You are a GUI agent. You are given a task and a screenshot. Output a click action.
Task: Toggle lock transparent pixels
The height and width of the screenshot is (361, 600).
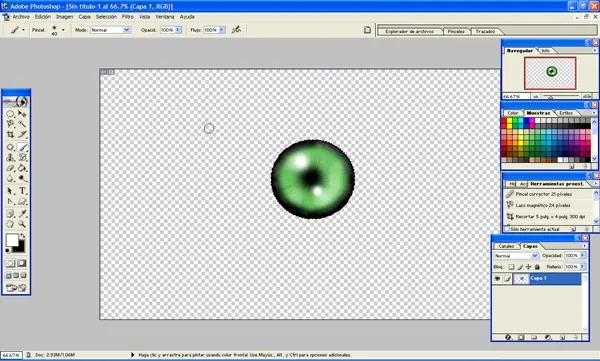point(511,267)
